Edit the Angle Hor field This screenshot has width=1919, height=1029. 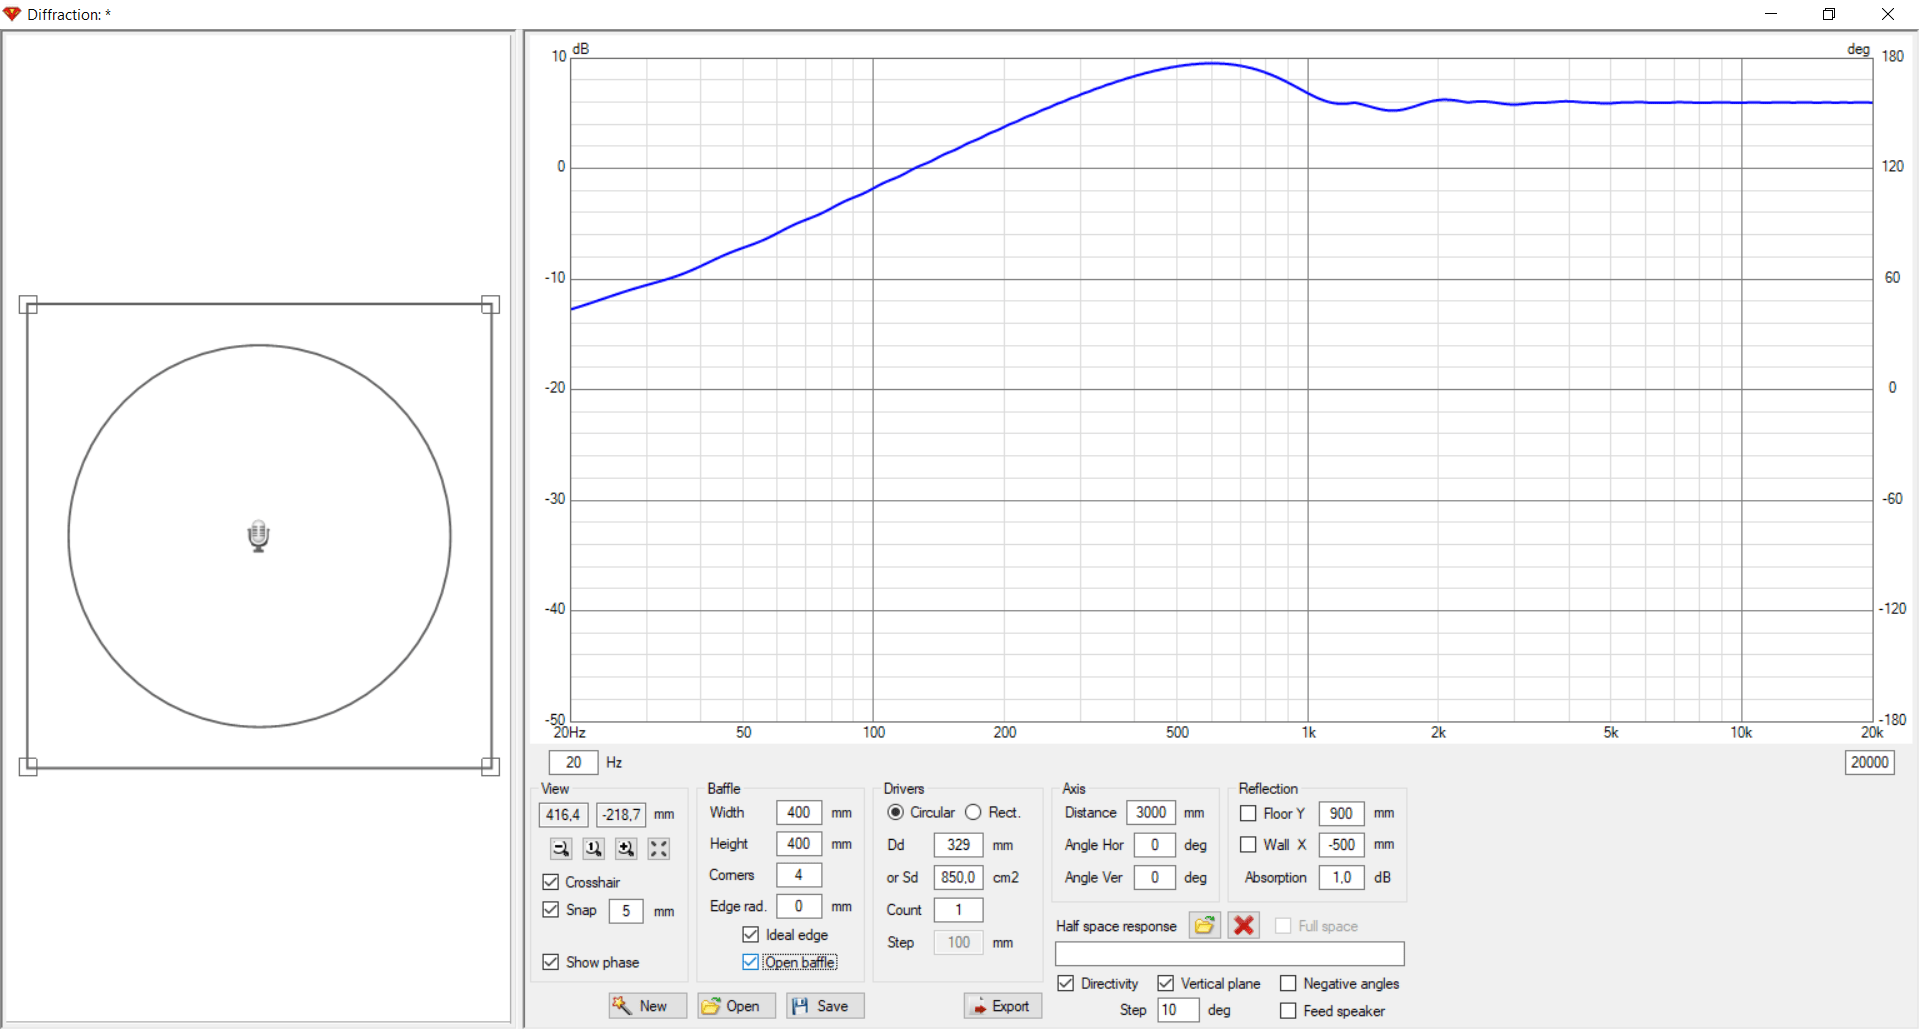pyautogui.click(x=1155, y=845)
